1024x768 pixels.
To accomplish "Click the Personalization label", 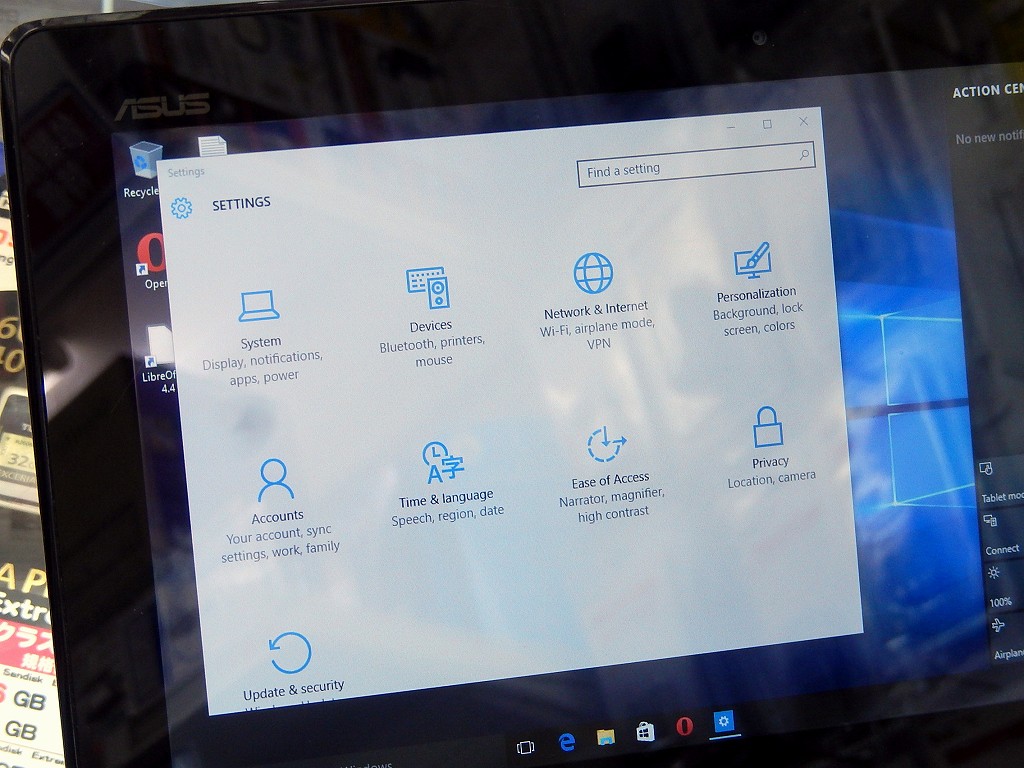I will pyautogui.click(x=756, y=295).
